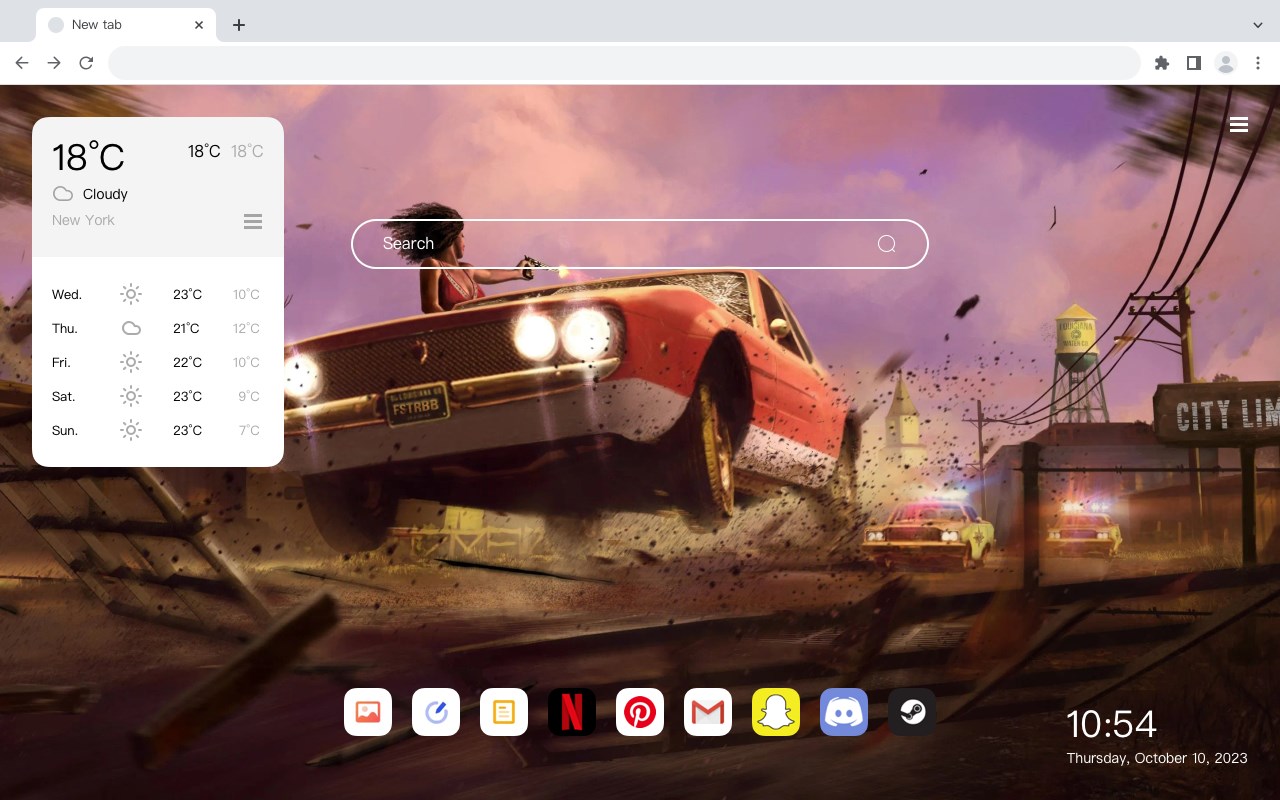
Task: Open the Extensions puzzle icon
Action: point(1161,63)
